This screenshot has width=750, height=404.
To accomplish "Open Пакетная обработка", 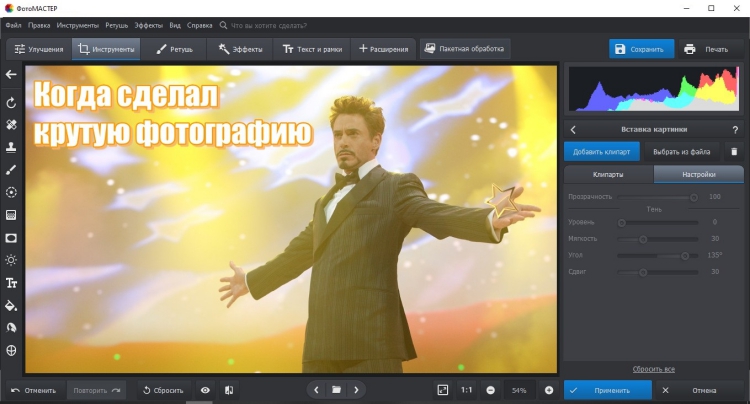I will [x=465, y=49].
